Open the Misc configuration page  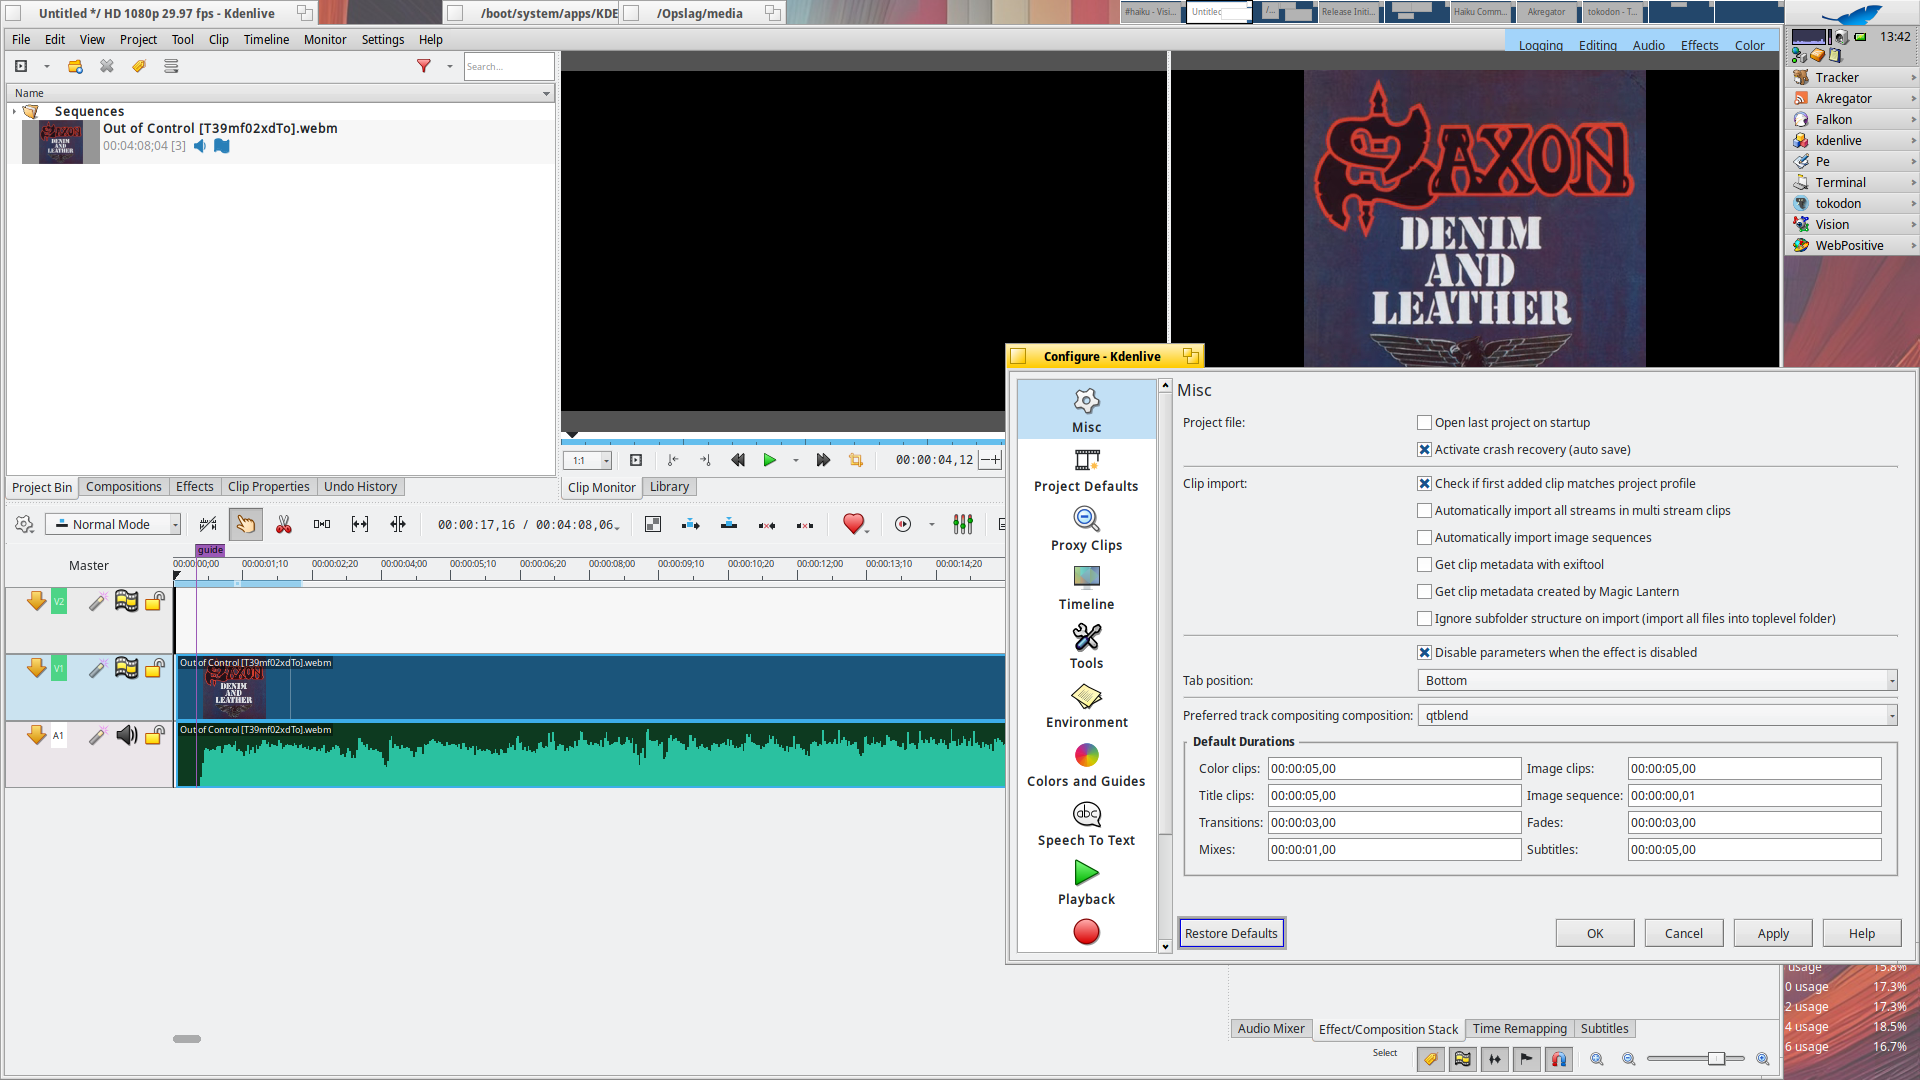tap(1086, 411)
